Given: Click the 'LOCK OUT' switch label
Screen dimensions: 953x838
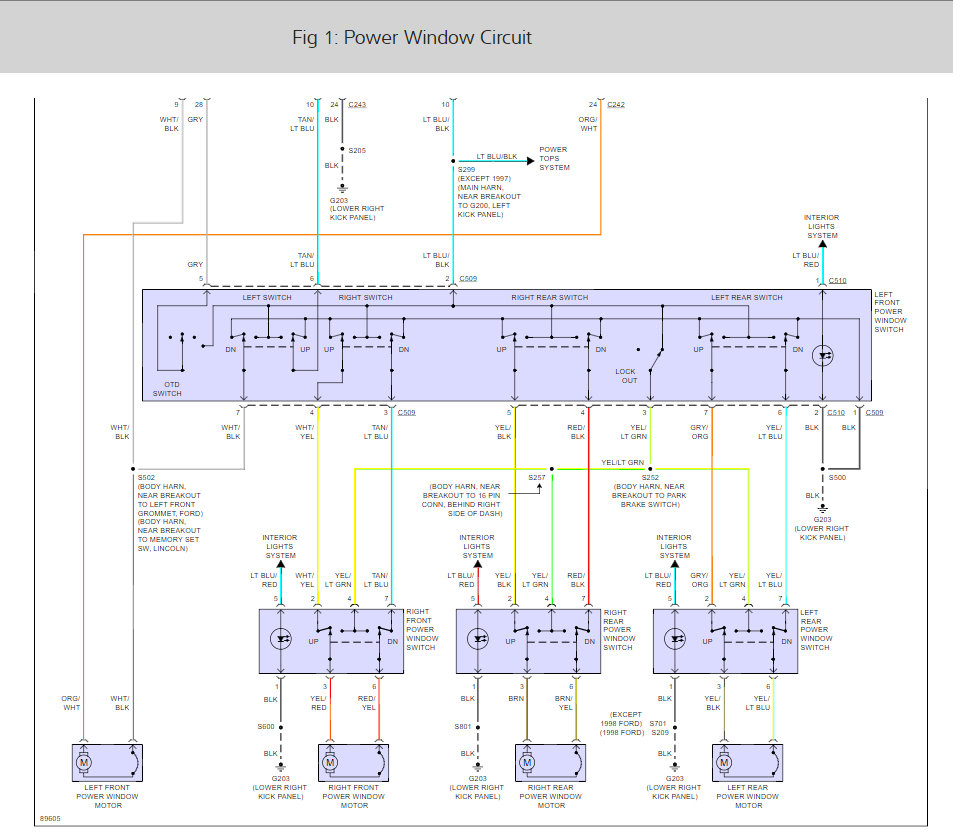Looking at the screenshot, I should click(626, 376).
